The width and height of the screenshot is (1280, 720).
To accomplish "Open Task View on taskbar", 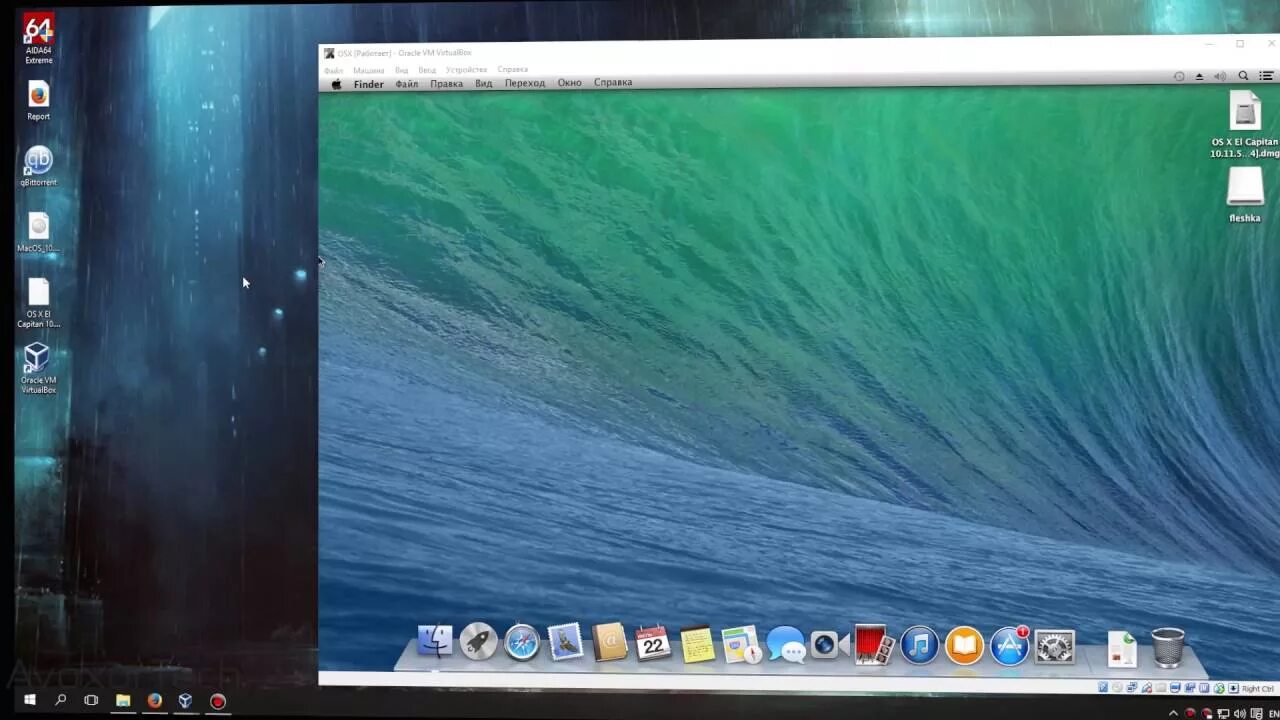I will pyautogui.click(x=91, y=700).
